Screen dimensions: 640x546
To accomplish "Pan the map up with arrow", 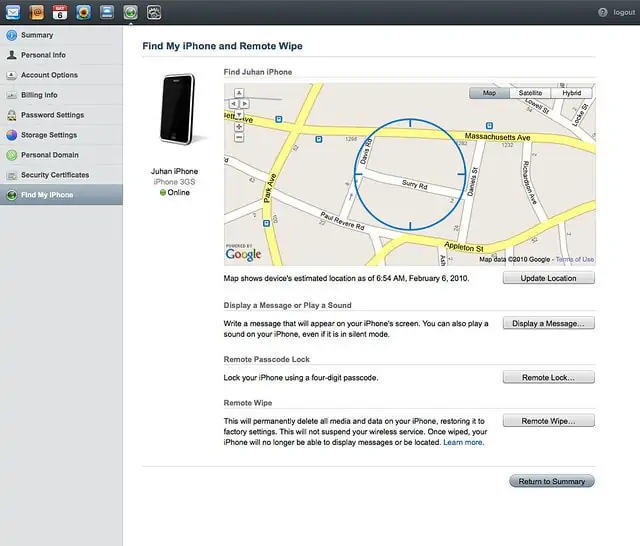I will coord(239,93).
